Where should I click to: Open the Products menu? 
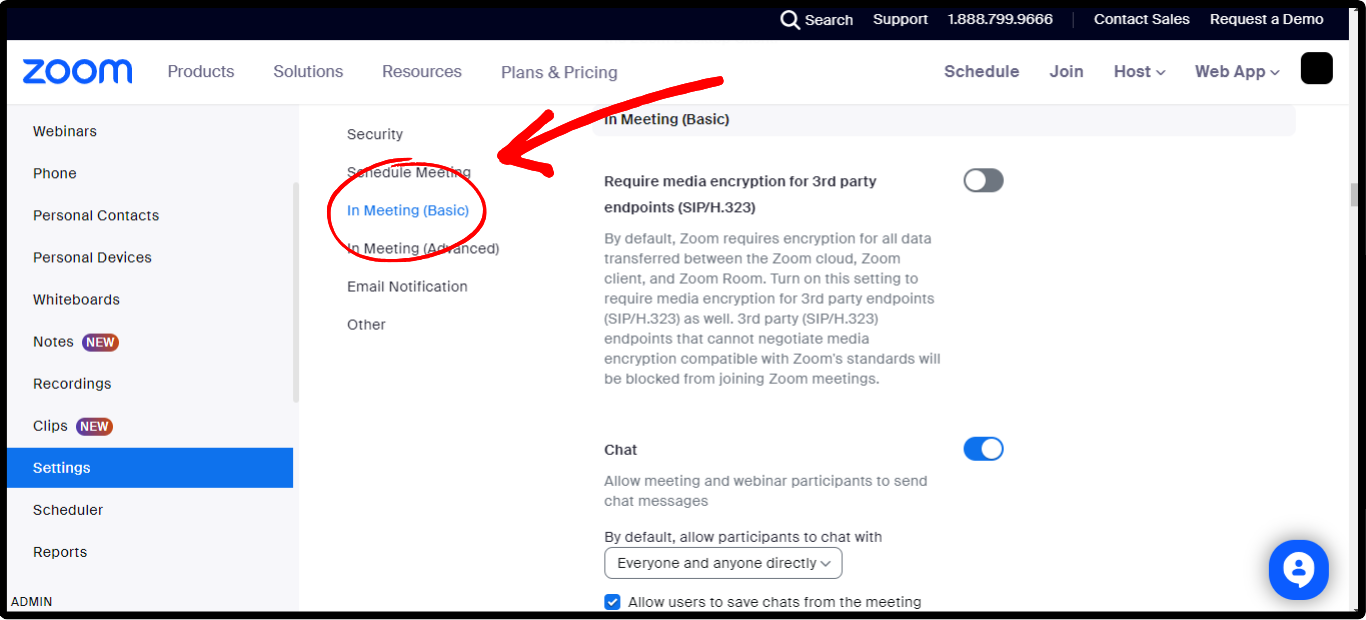point(201,72)
